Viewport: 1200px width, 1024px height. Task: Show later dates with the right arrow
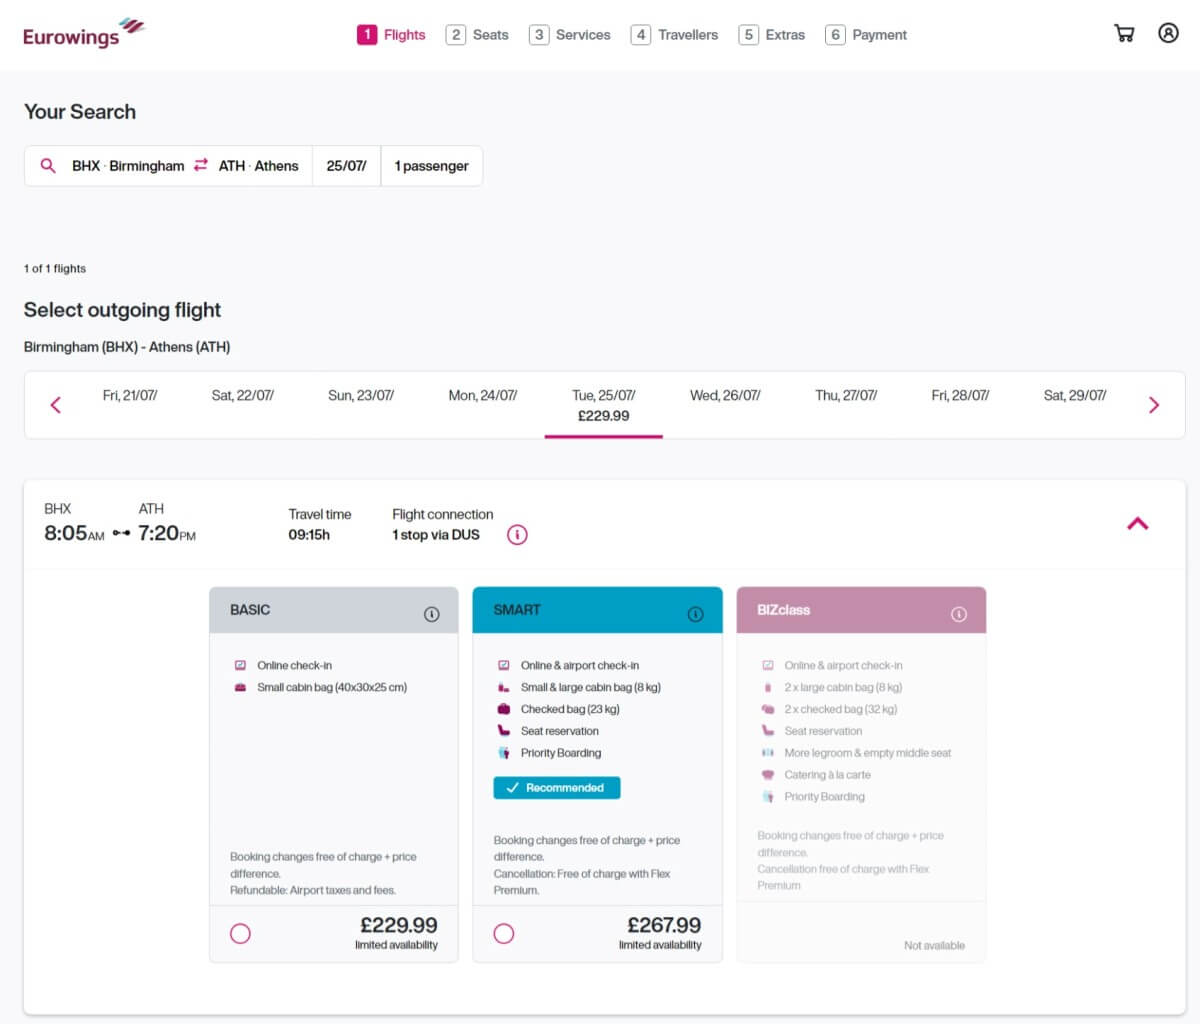pos(1154,405)
